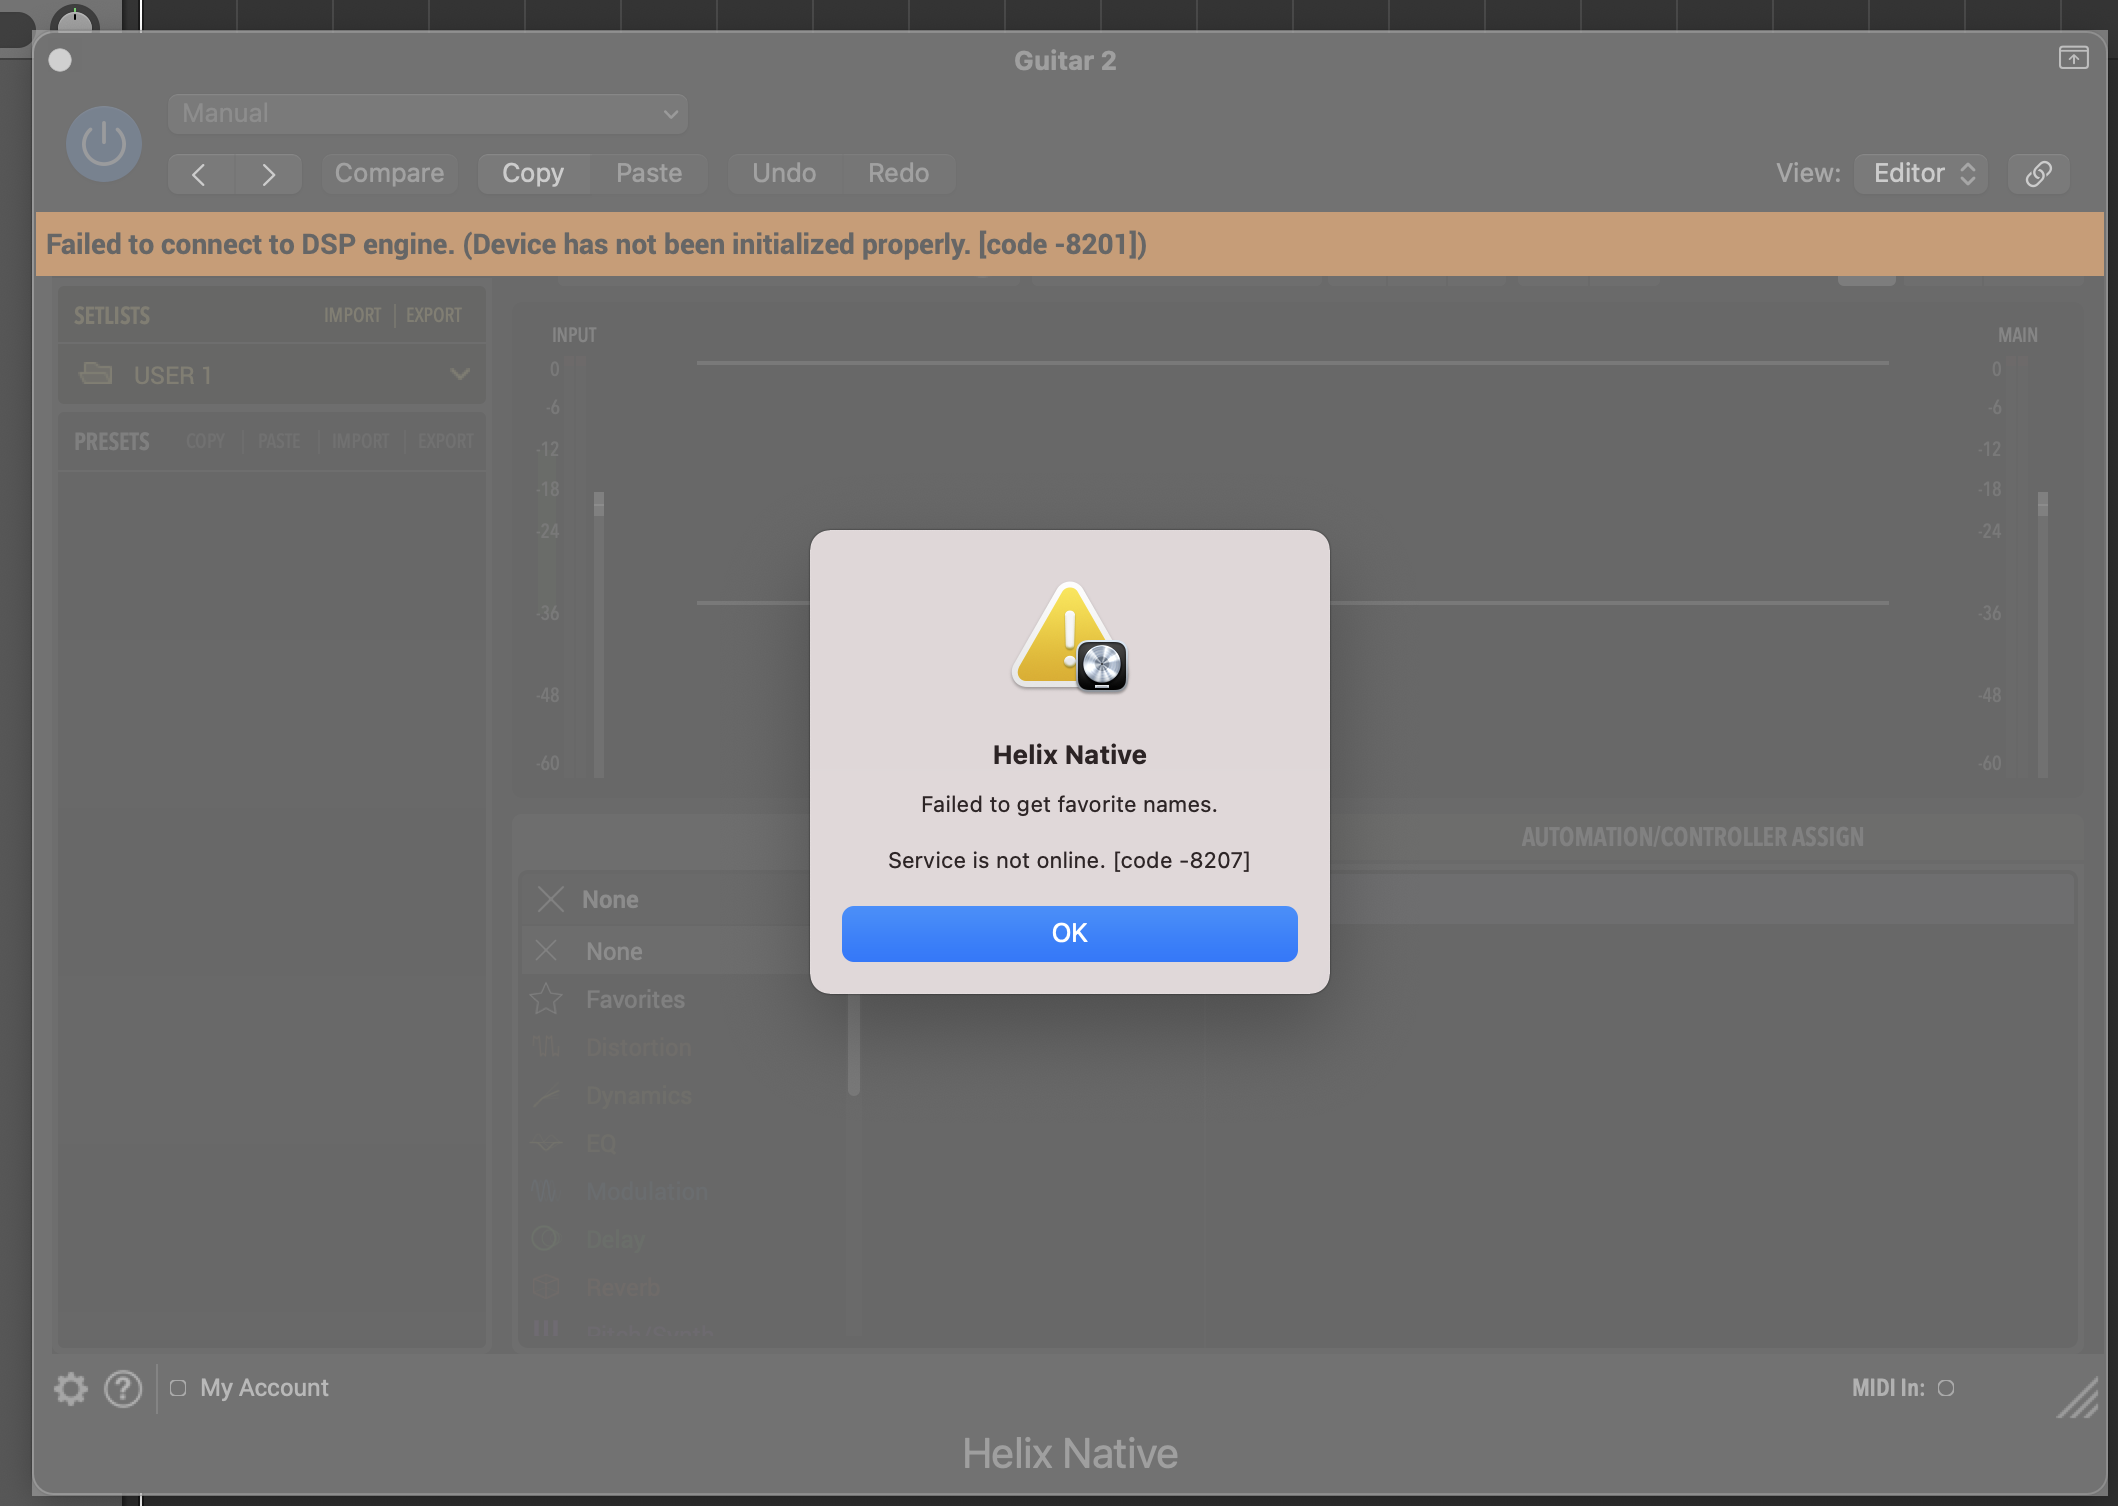This screenshot has height=1506, width=2118.
Task: Click the My Account label
Action: (264, 1388)
